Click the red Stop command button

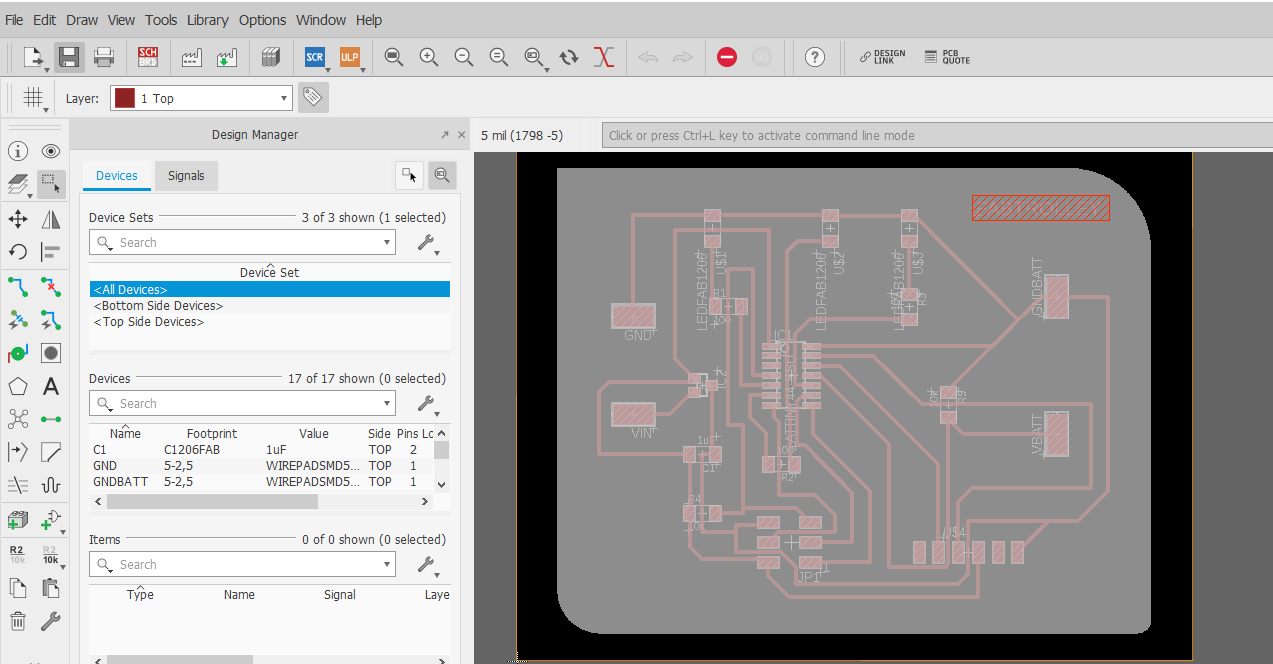[727, 57]
